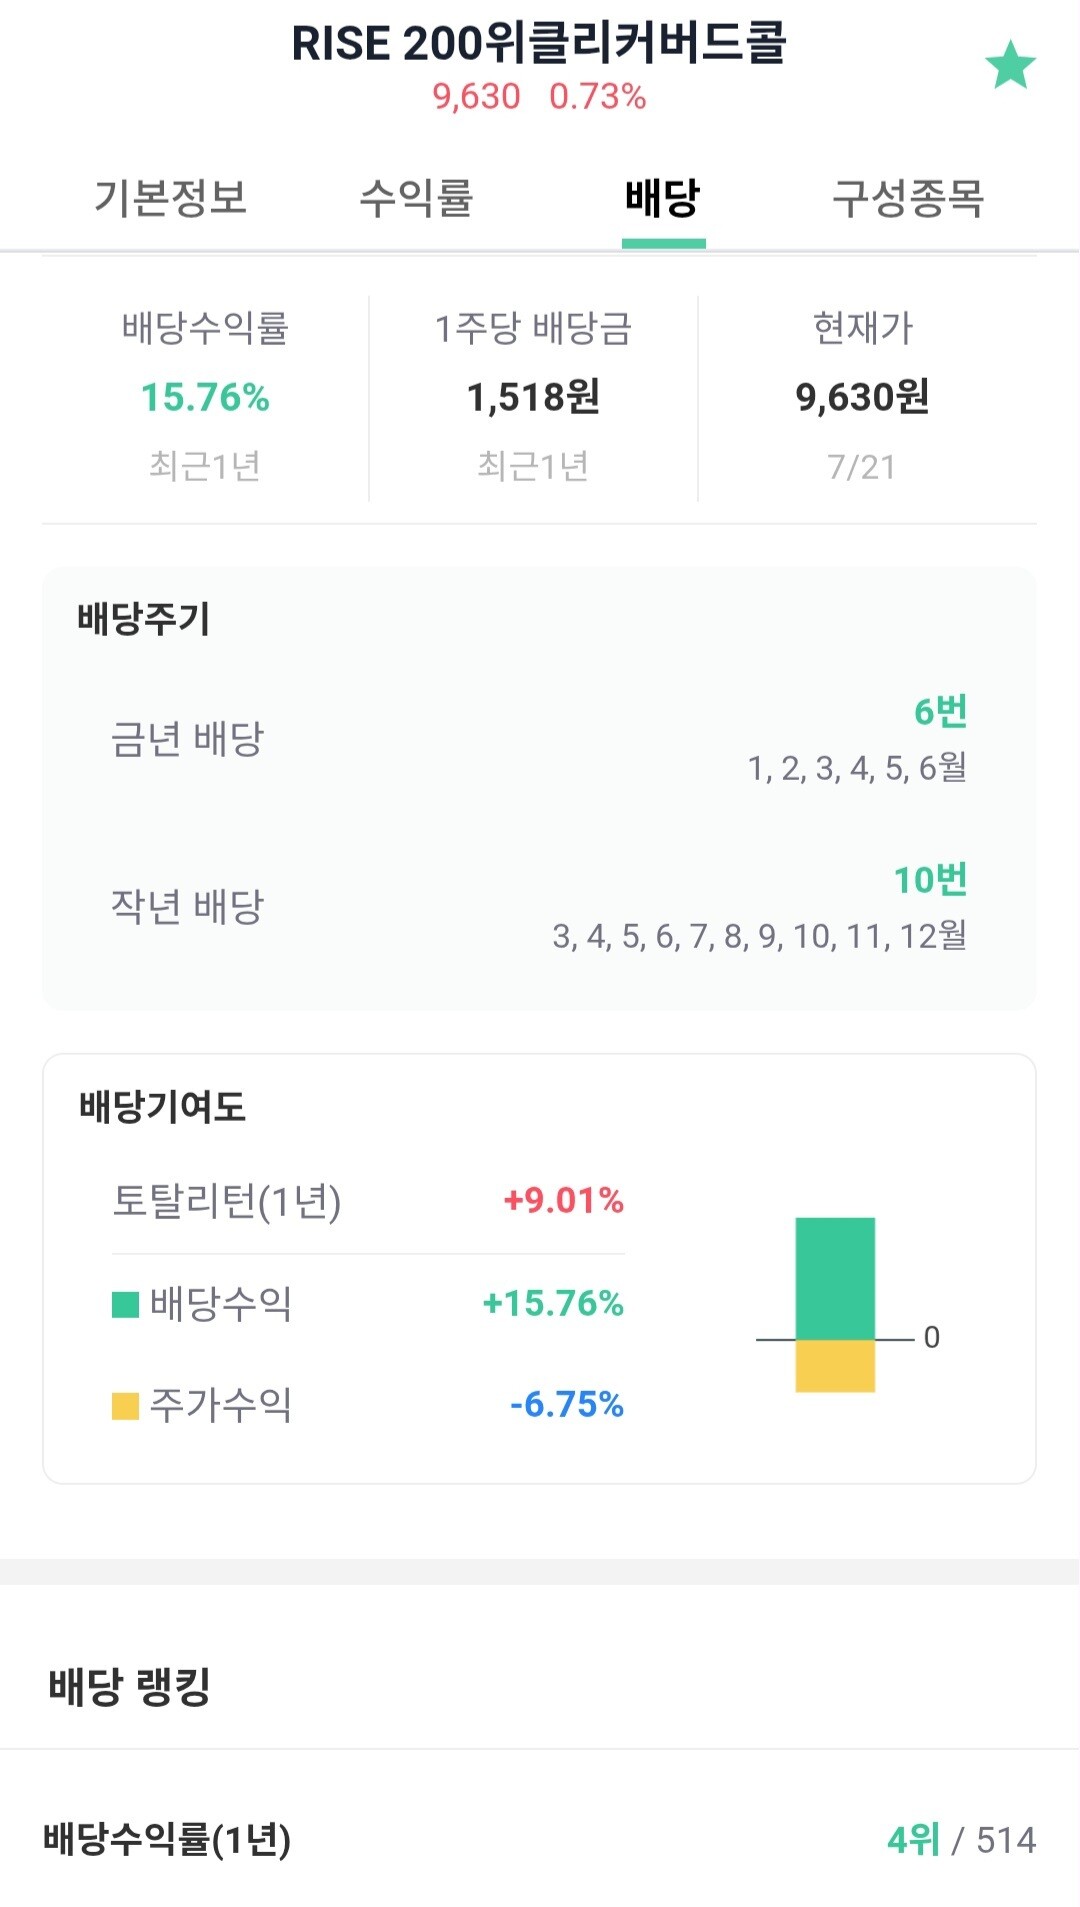This screenshot has height=1907, width=1080.
Task: Tap the green bar in the chart
Action: pyautogui.click(x=835, y=1278)
